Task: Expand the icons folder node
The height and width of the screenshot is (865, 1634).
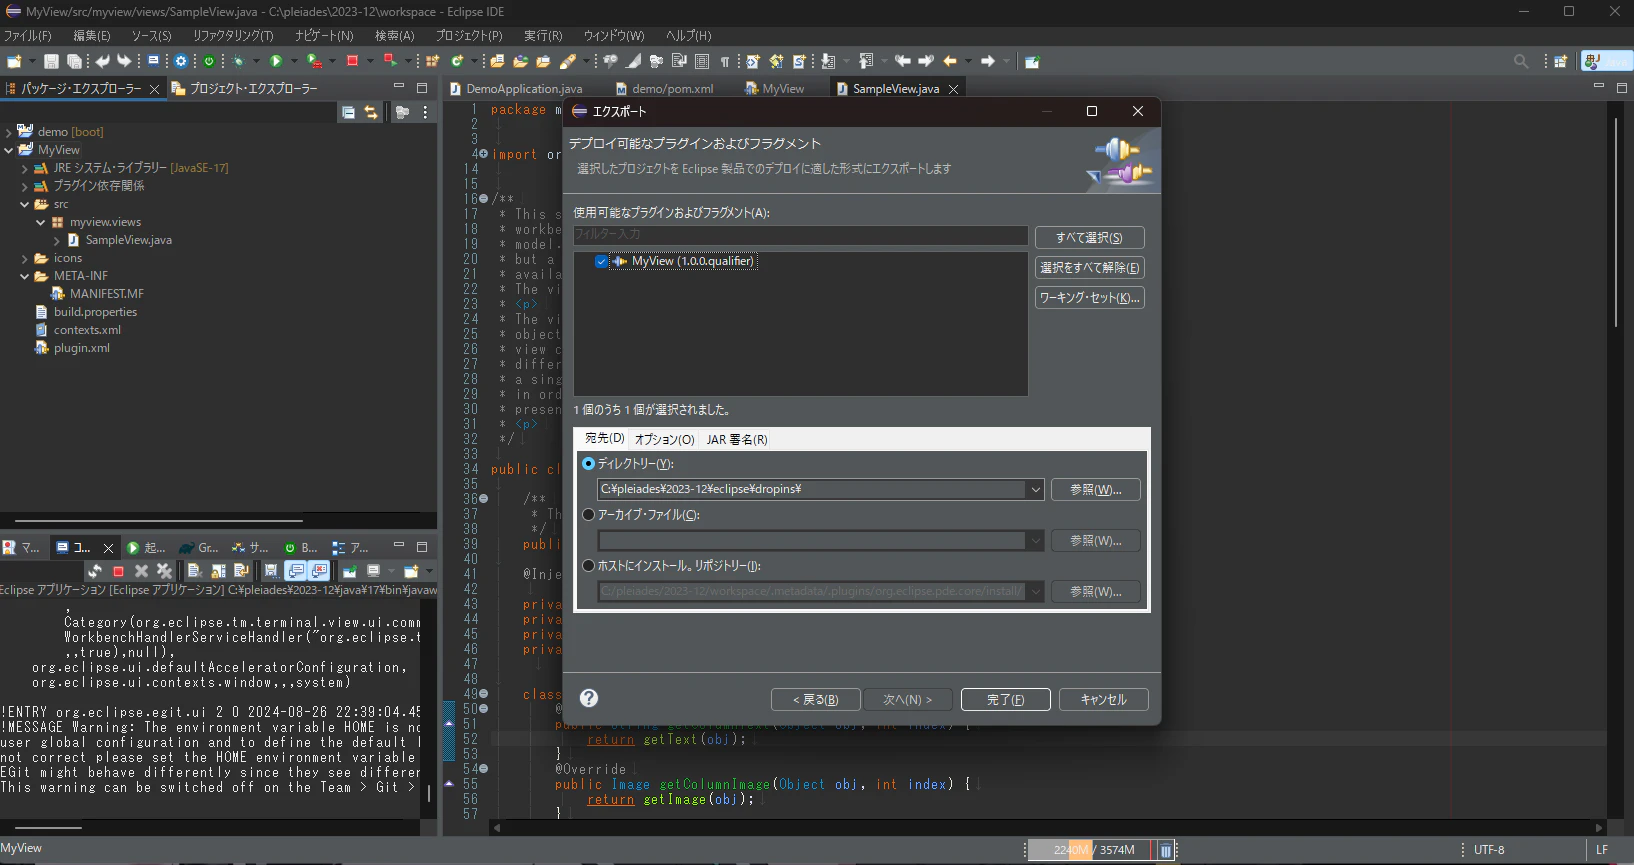Action: (x=25, y=258)
